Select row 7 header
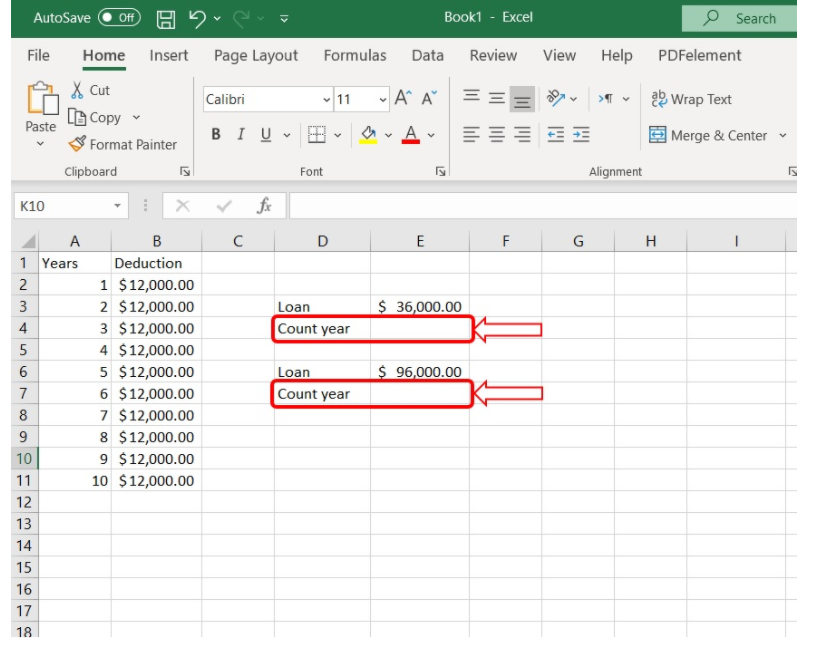The width and height of the screenshot is (823, 651). (24, 393)
